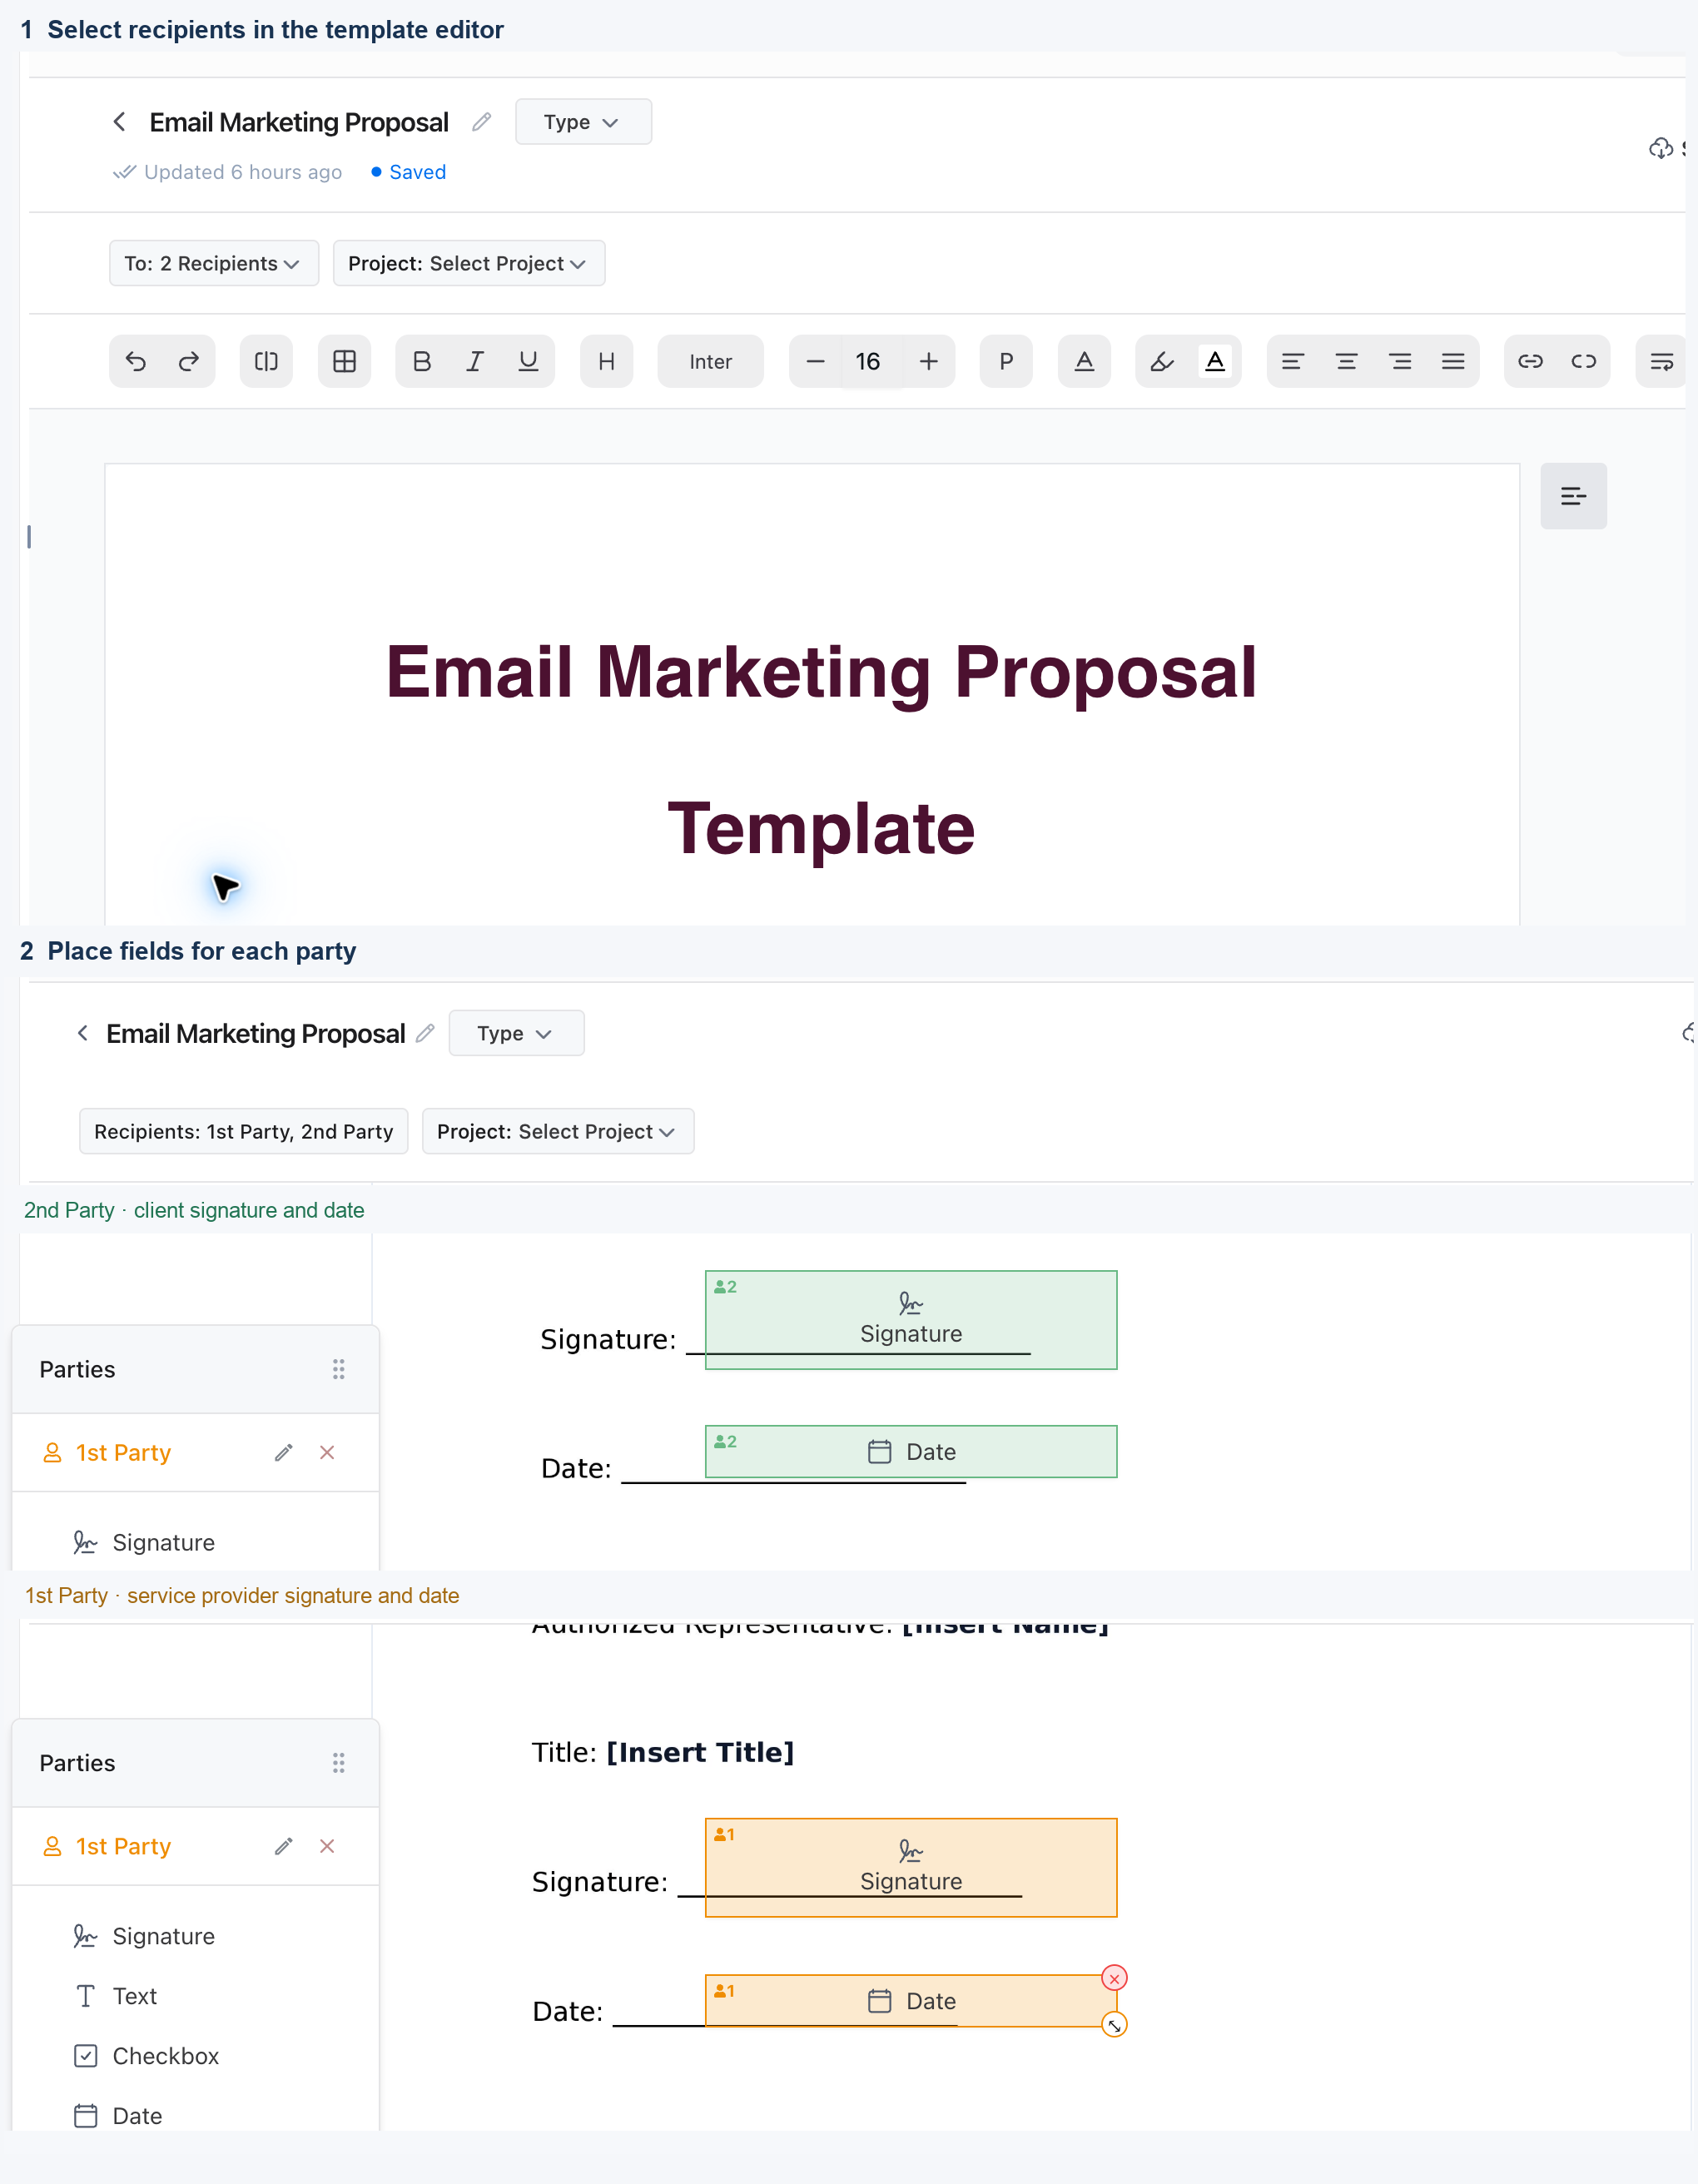Remove link with unlink icon
Screen dimensions: 1698x2184
click(x=1584, y=361)
